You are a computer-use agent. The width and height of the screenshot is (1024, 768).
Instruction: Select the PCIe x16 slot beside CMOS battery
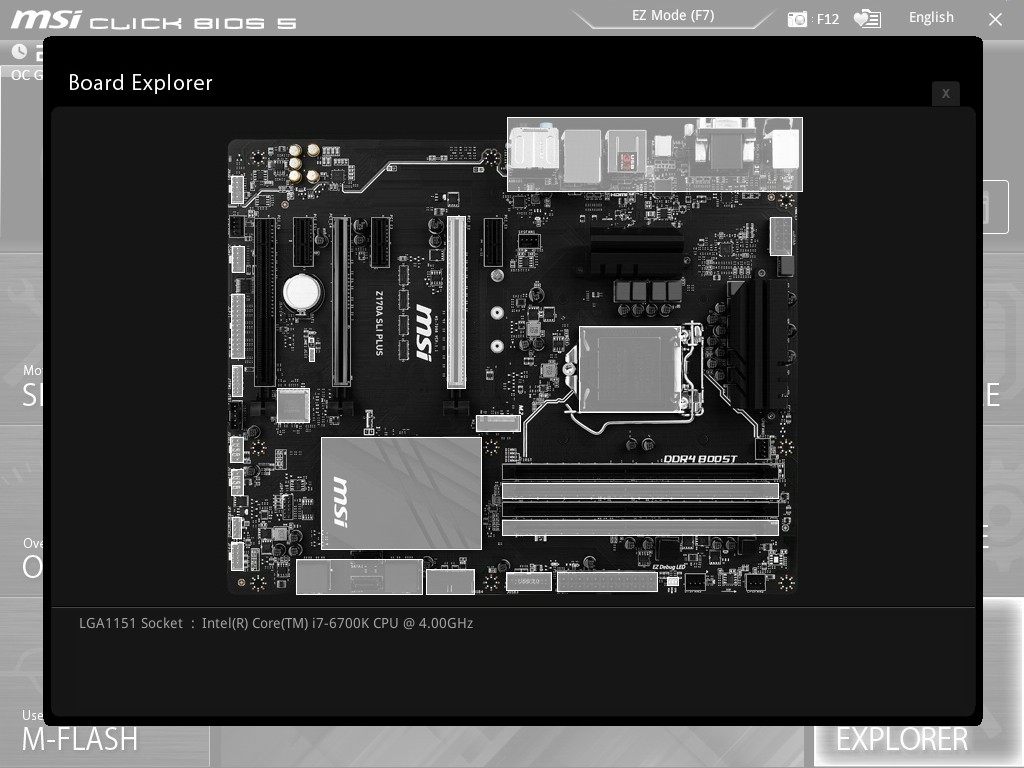coord(341,302)
